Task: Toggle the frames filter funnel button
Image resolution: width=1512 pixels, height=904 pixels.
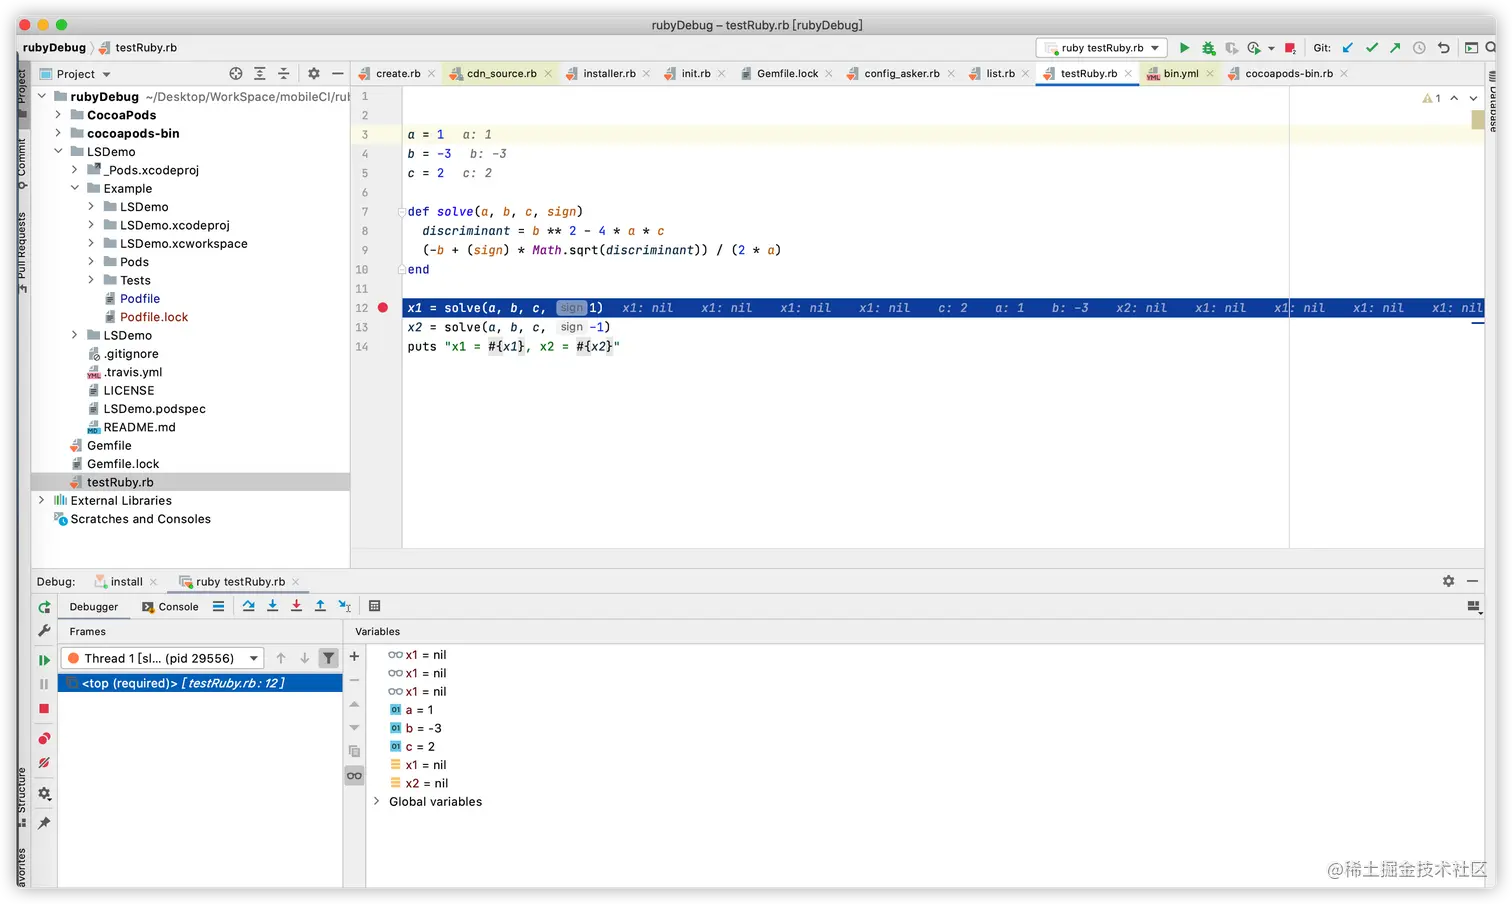Action: tap(328, 658)
